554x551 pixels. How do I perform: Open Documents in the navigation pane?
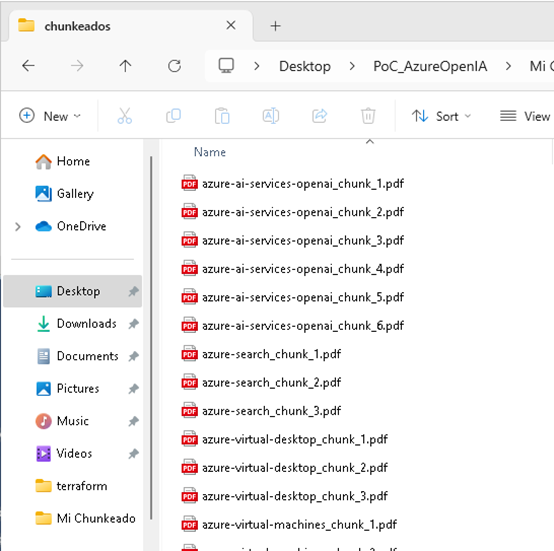coord(72,356)
